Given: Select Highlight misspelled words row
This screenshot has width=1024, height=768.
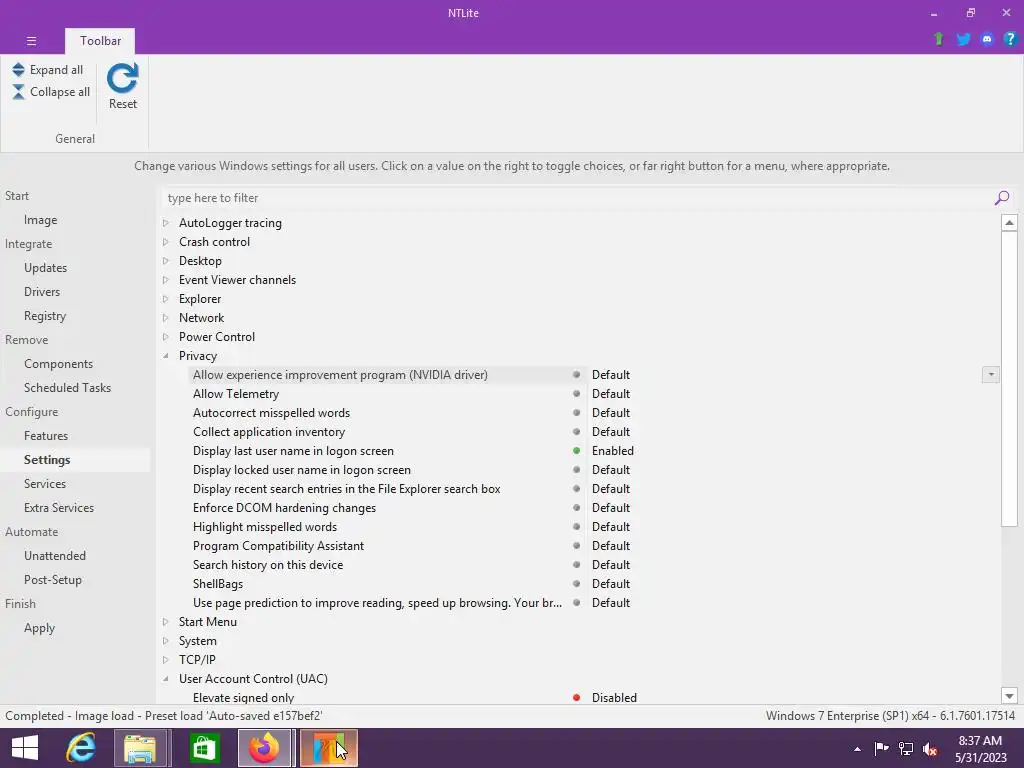Looking at the screenshot, I should pyautogui.click(x=264, y=527).
